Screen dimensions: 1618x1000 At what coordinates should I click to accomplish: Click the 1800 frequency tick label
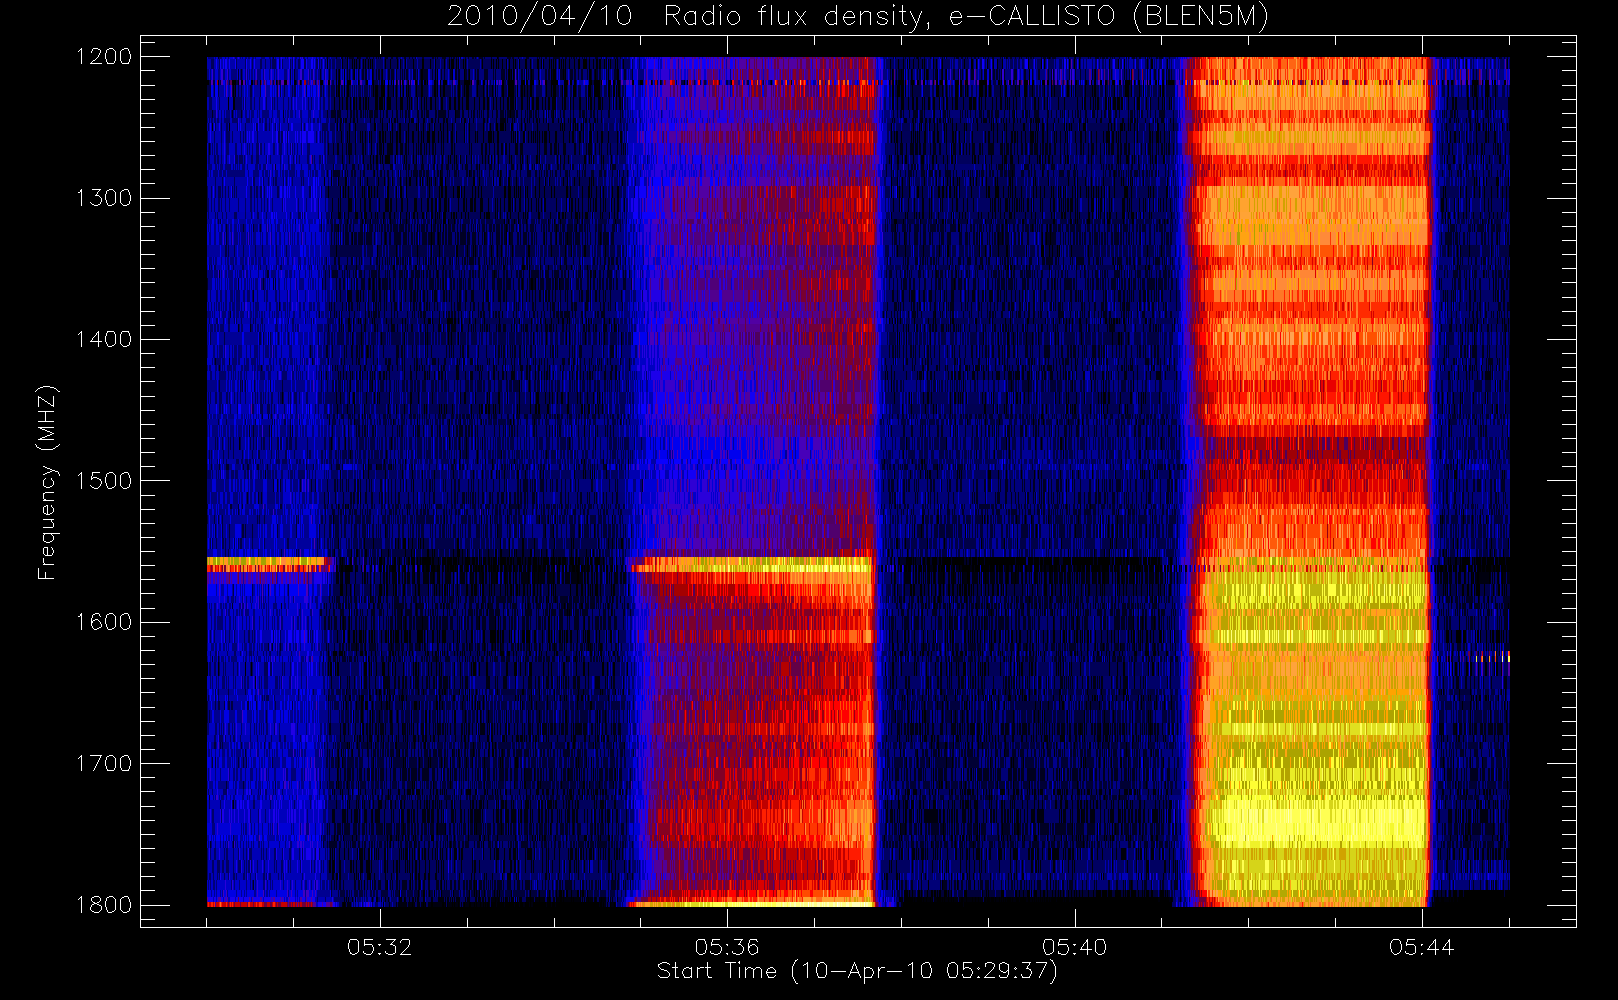tap(105, 904)
